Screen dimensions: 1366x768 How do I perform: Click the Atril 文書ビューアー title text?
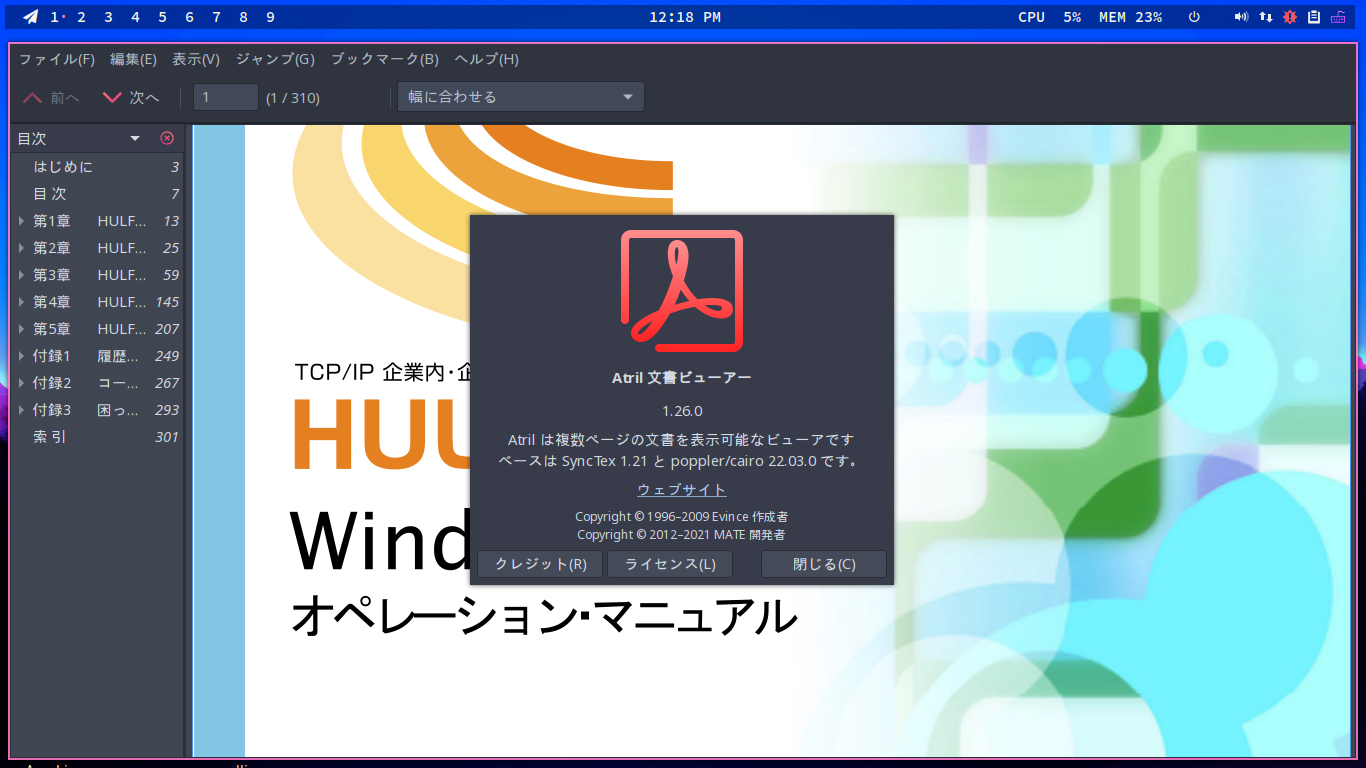682,378
